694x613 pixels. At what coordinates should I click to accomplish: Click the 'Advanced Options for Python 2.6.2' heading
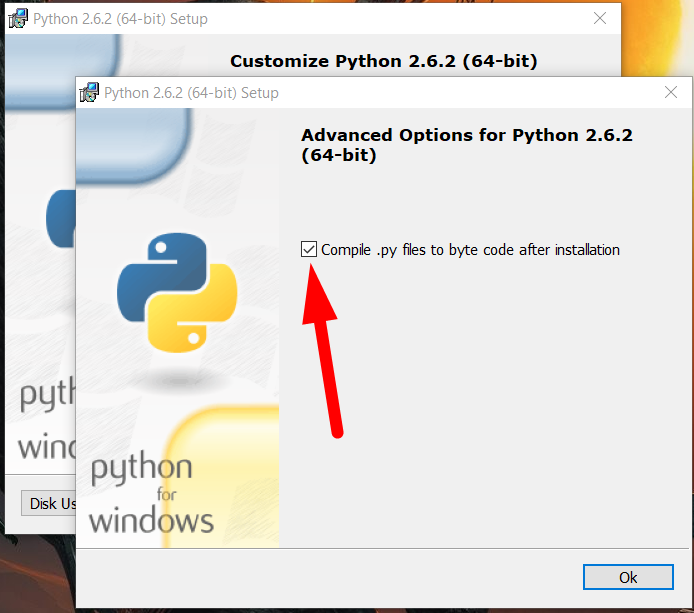click(x=467, y=145)
